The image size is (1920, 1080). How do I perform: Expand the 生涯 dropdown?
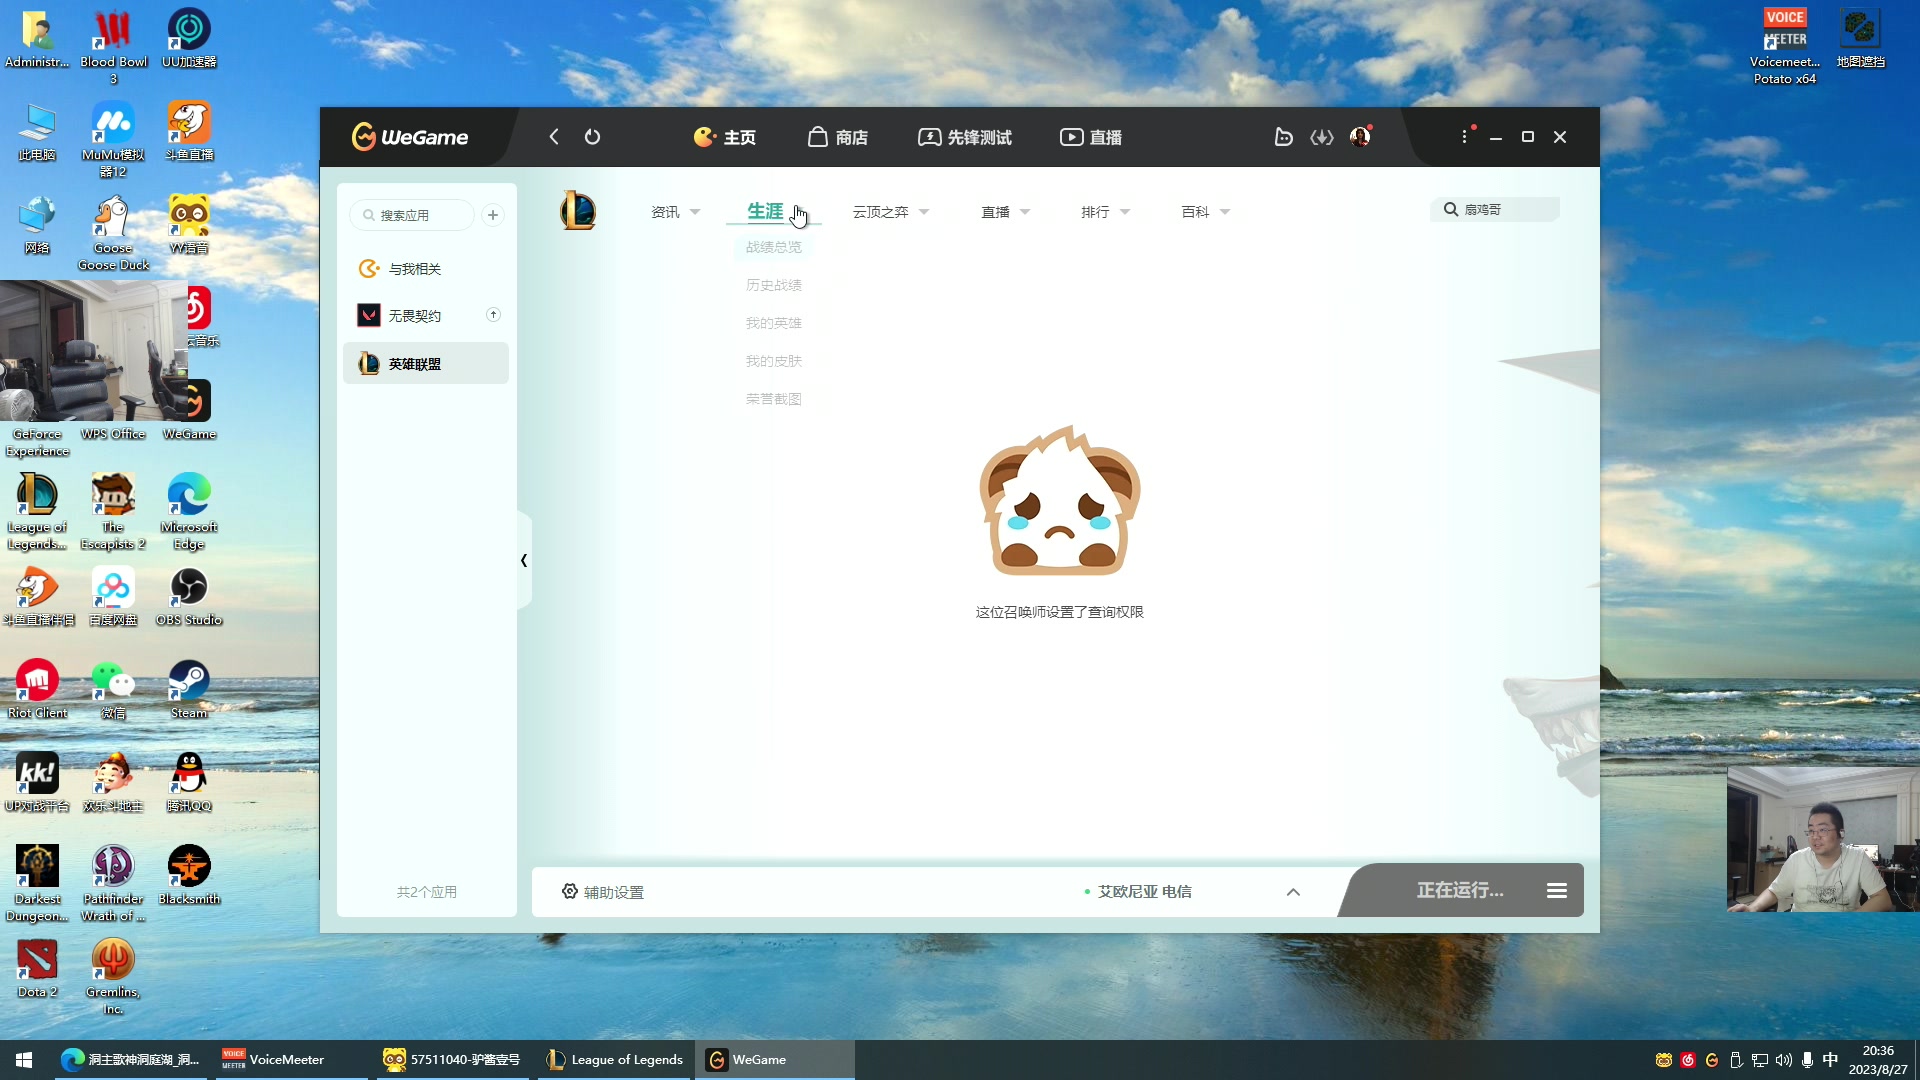(774, 212)
